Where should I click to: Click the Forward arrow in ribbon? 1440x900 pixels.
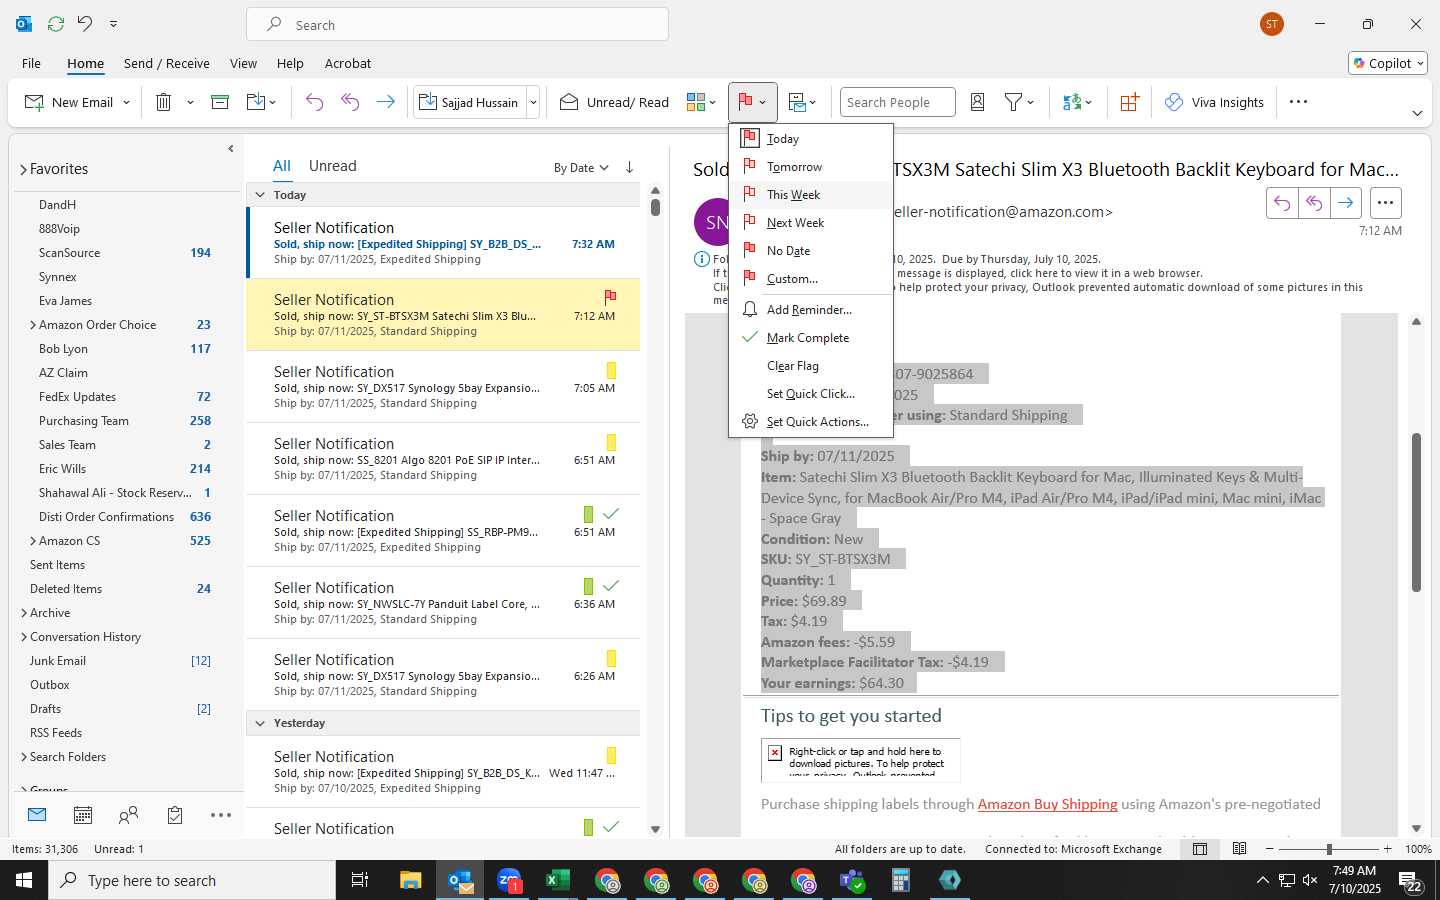(385, 102)
